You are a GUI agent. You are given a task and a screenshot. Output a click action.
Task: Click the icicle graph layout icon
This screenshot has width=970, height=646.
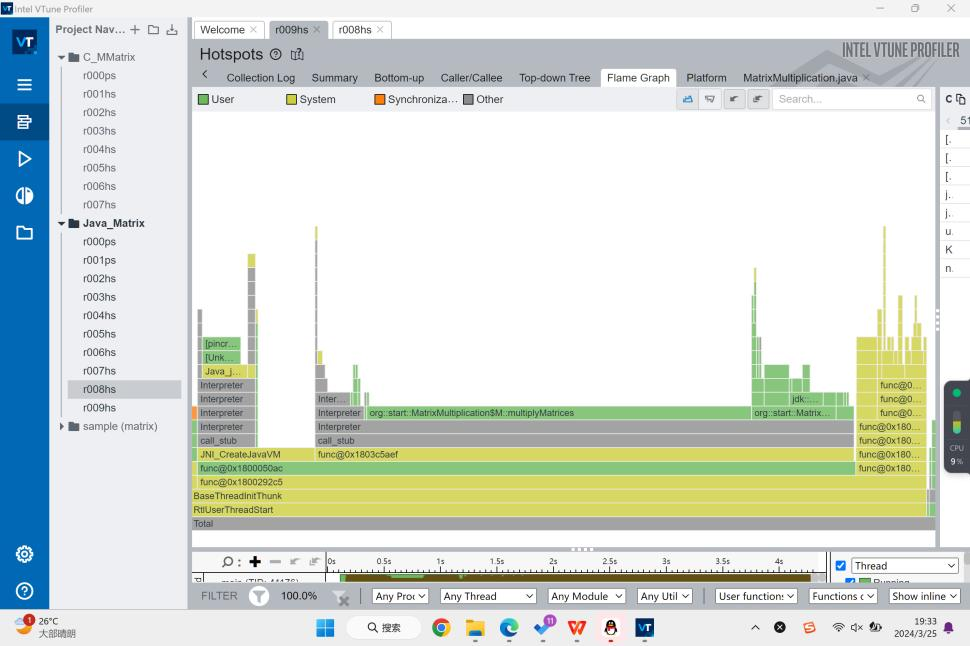710,99
